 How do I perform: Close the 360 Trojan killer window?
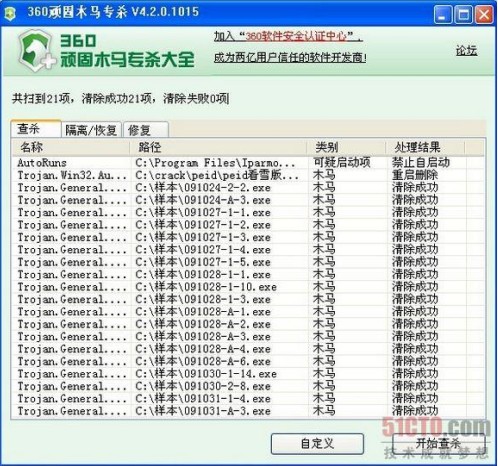coord(484,15)
